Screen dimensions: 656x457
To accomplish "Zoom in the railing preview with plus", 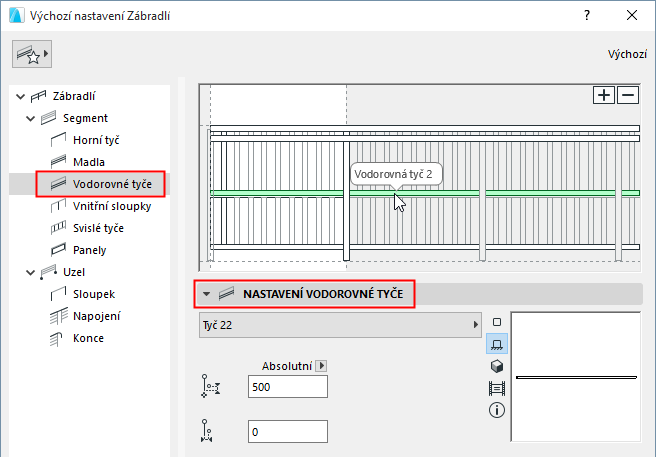I will 604,95.
